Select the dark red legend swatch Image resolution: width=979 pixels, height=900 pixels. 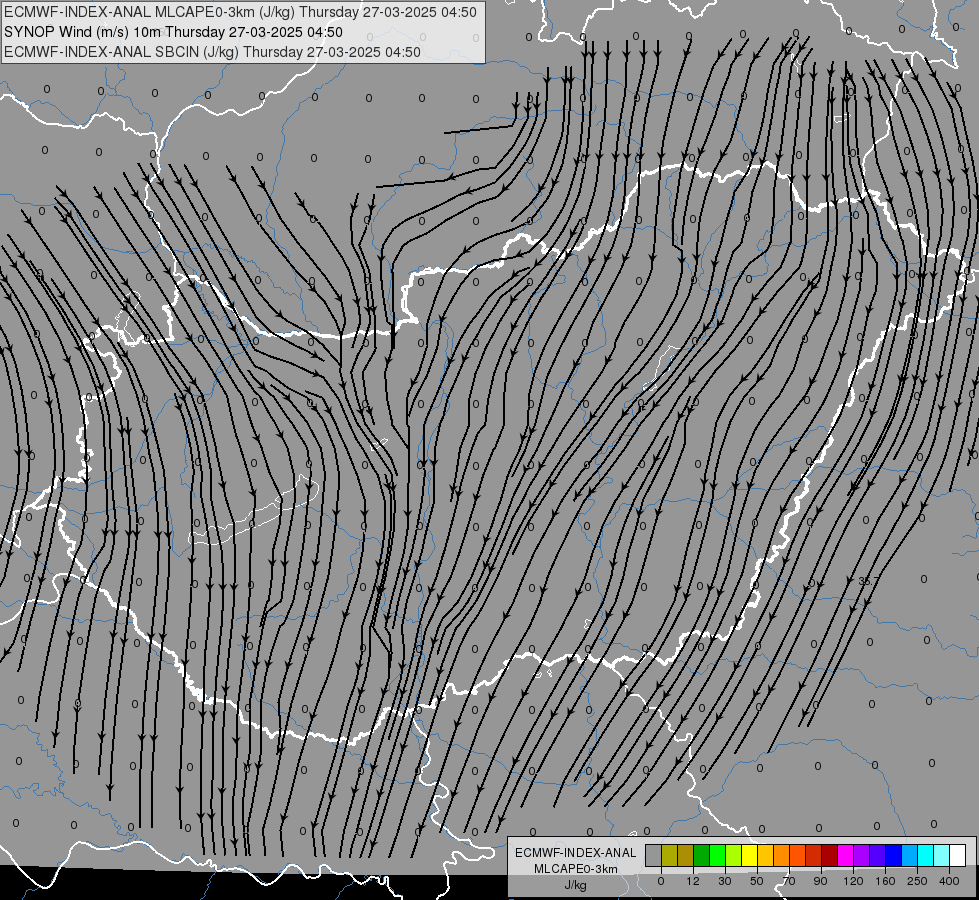click(829, 855)
